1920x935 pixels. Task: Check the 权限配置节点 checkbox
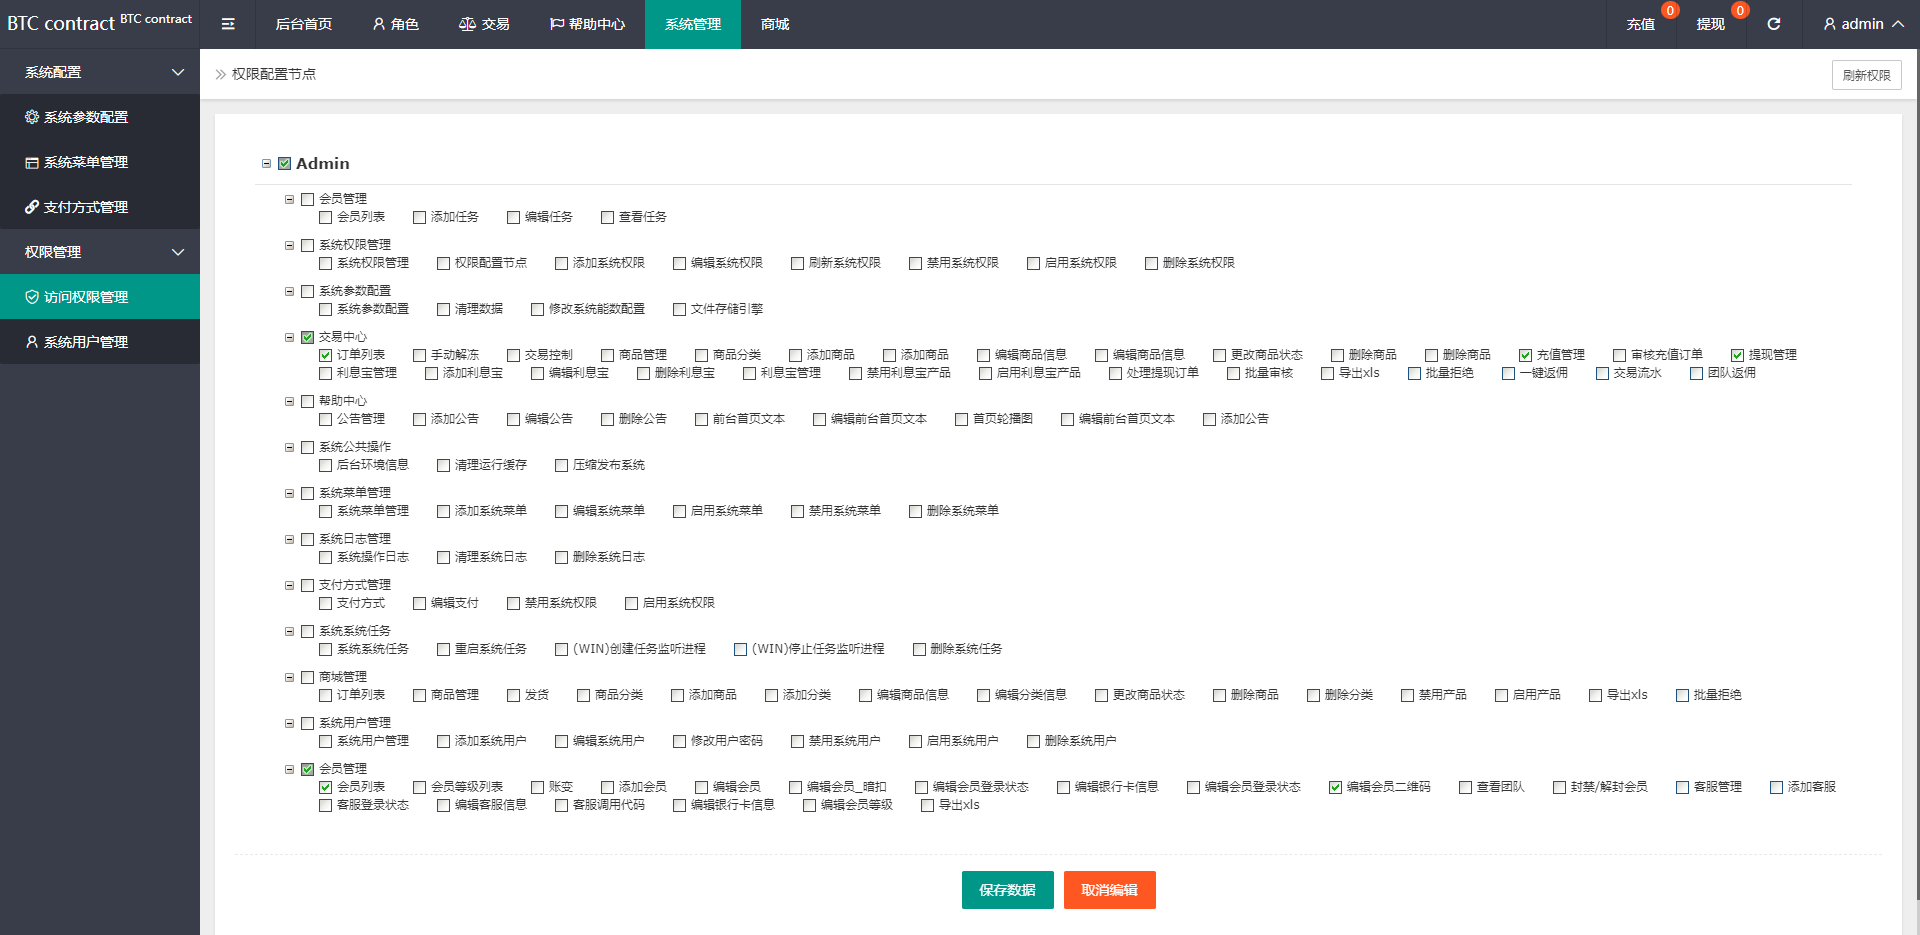point(443,263)
